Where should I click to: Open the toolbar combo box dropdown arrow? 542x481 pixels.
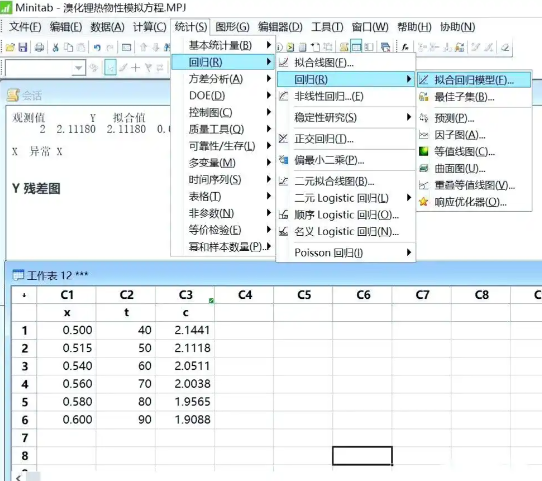[x=78, y=68]
